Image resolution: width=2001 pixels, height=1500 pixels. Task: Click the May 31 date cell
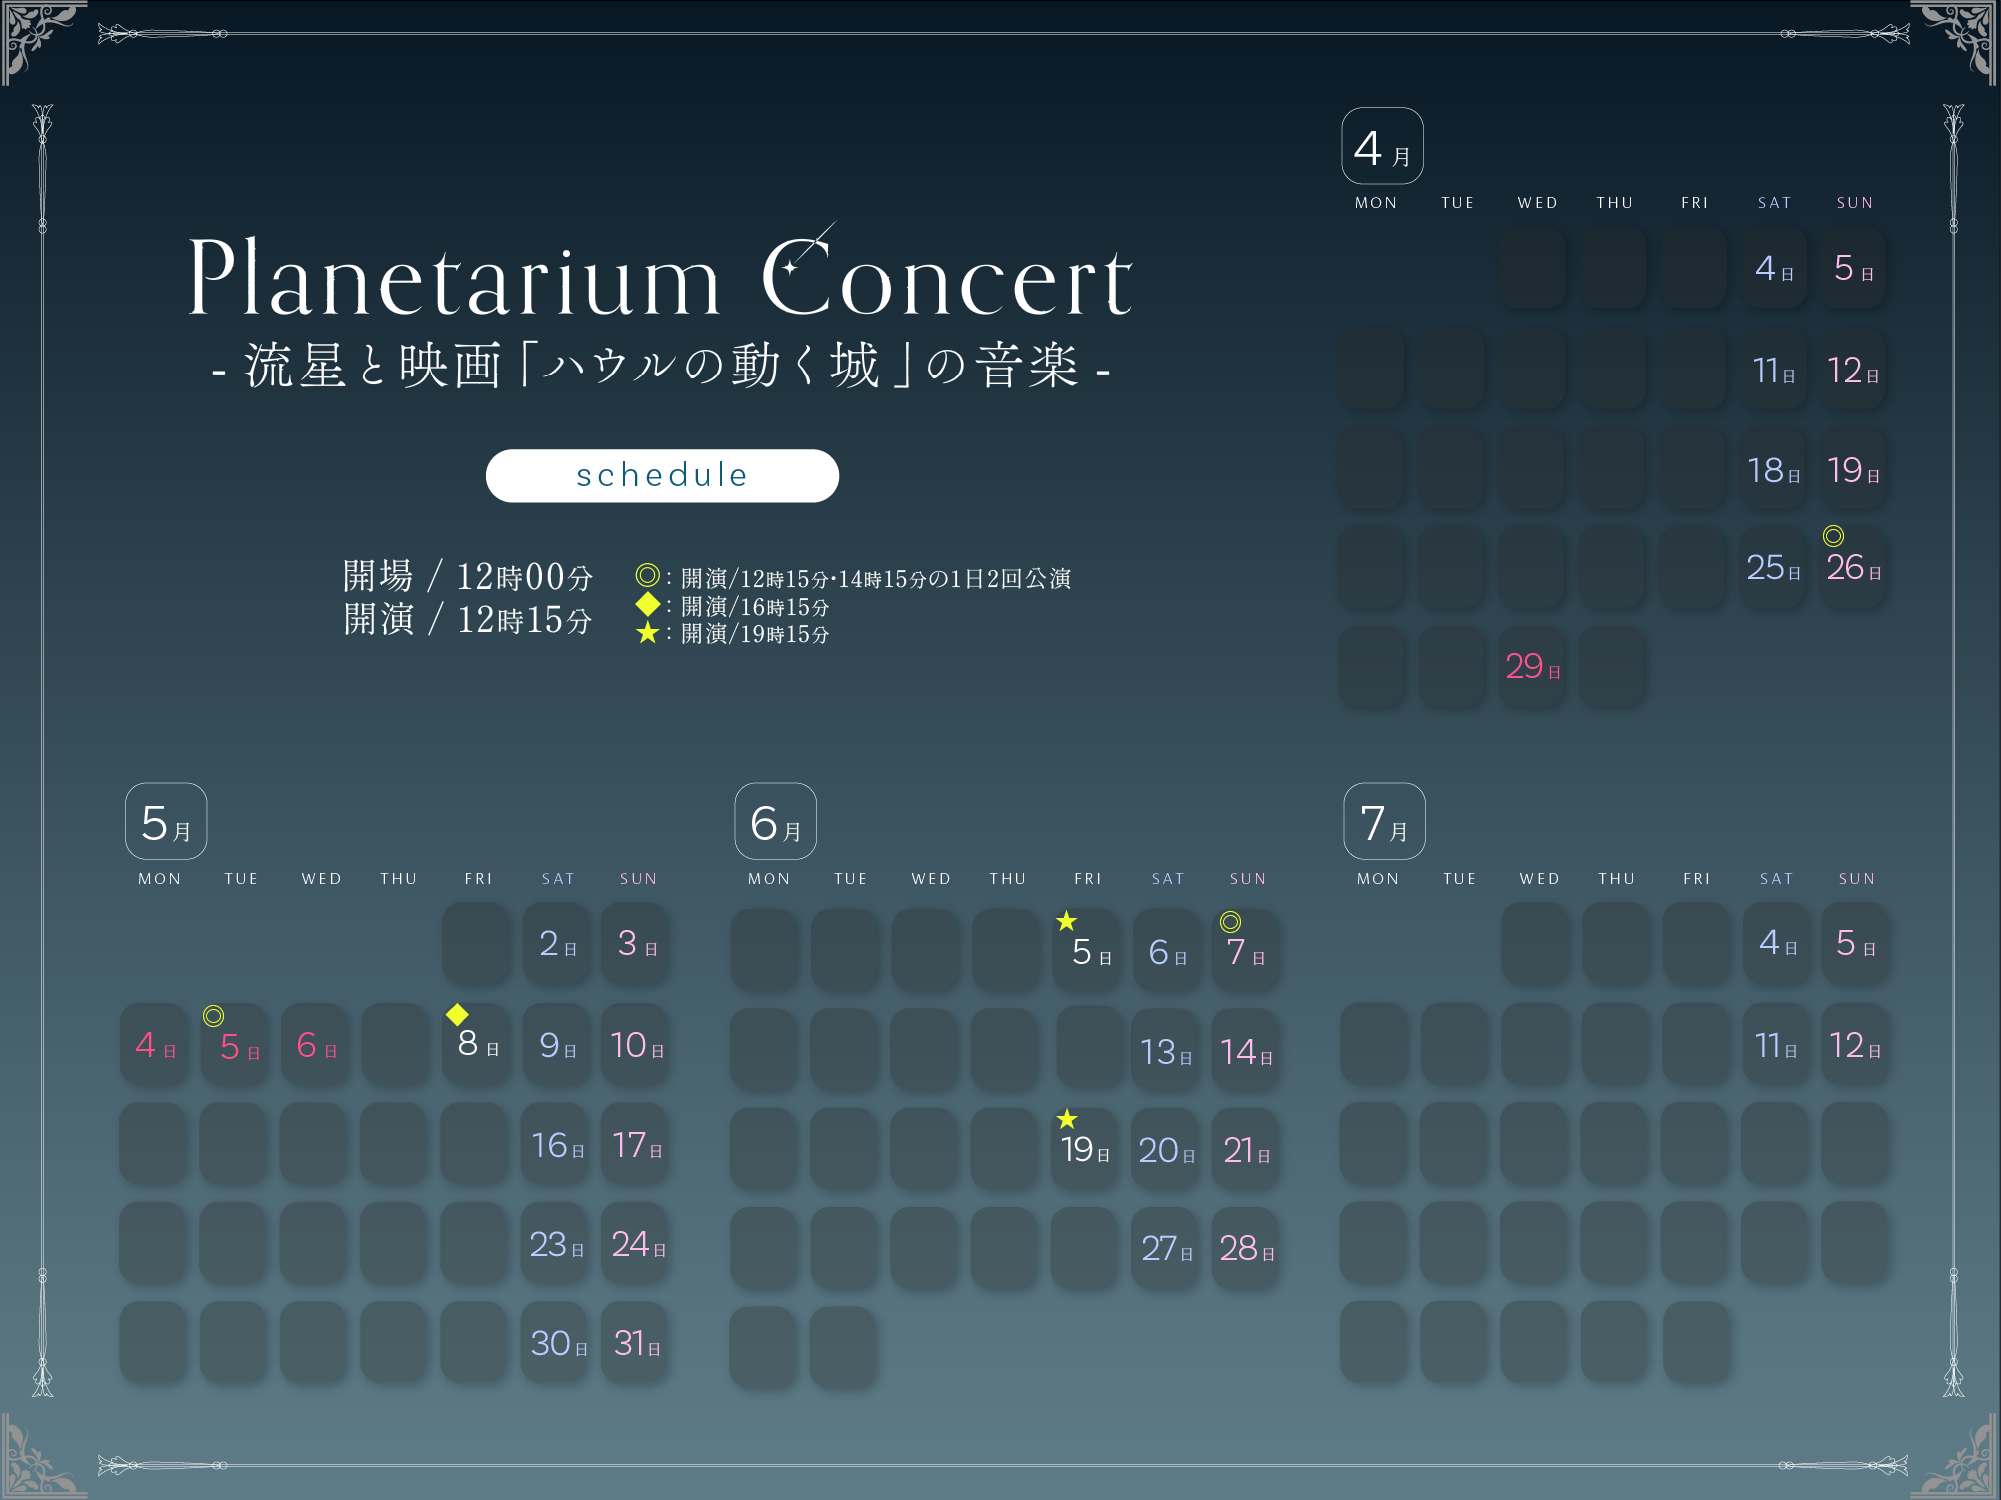pos(636,1343)
